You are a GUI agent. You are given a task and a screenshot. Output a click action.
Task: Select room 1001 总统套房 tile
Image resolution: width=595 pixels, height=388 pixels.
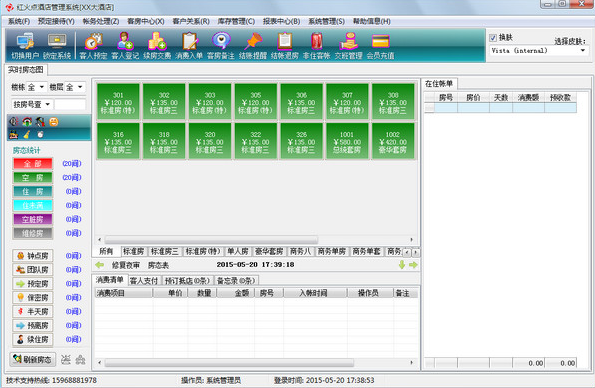tap(347, 141)
